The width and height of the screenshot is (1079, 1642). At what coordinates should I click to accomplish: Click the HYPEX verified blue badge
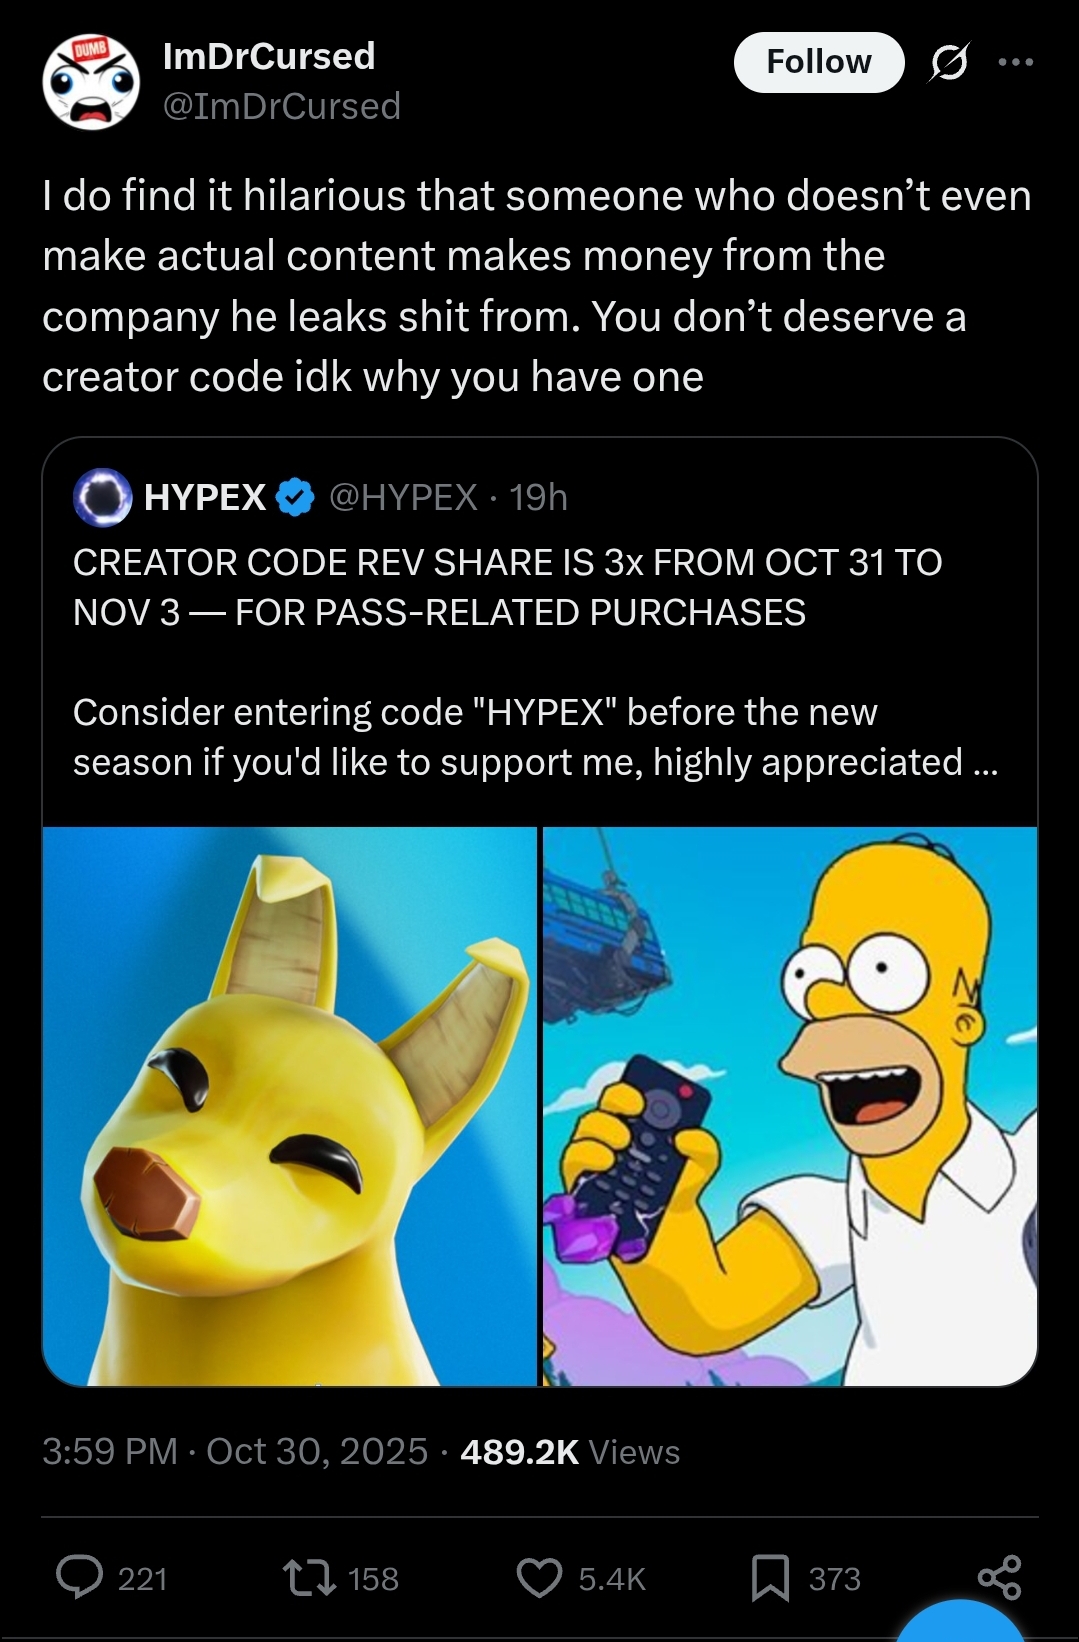coord(295,497)
